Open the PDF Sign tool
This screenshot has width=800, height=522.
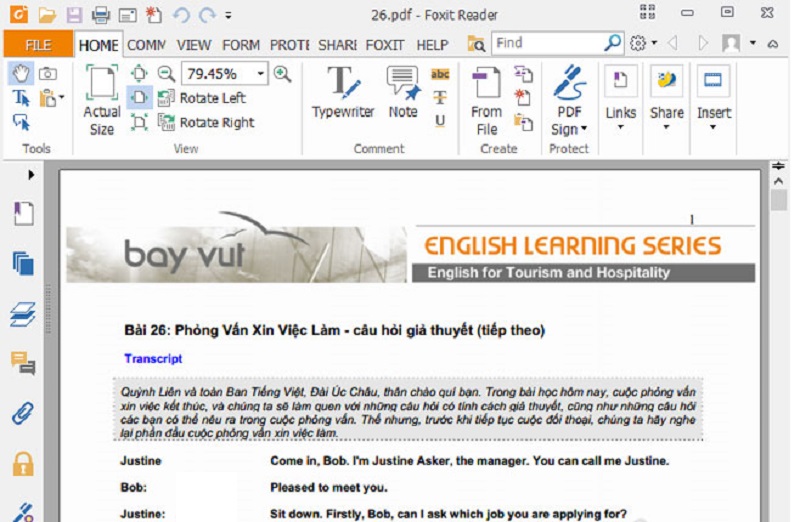click(569, 101)
